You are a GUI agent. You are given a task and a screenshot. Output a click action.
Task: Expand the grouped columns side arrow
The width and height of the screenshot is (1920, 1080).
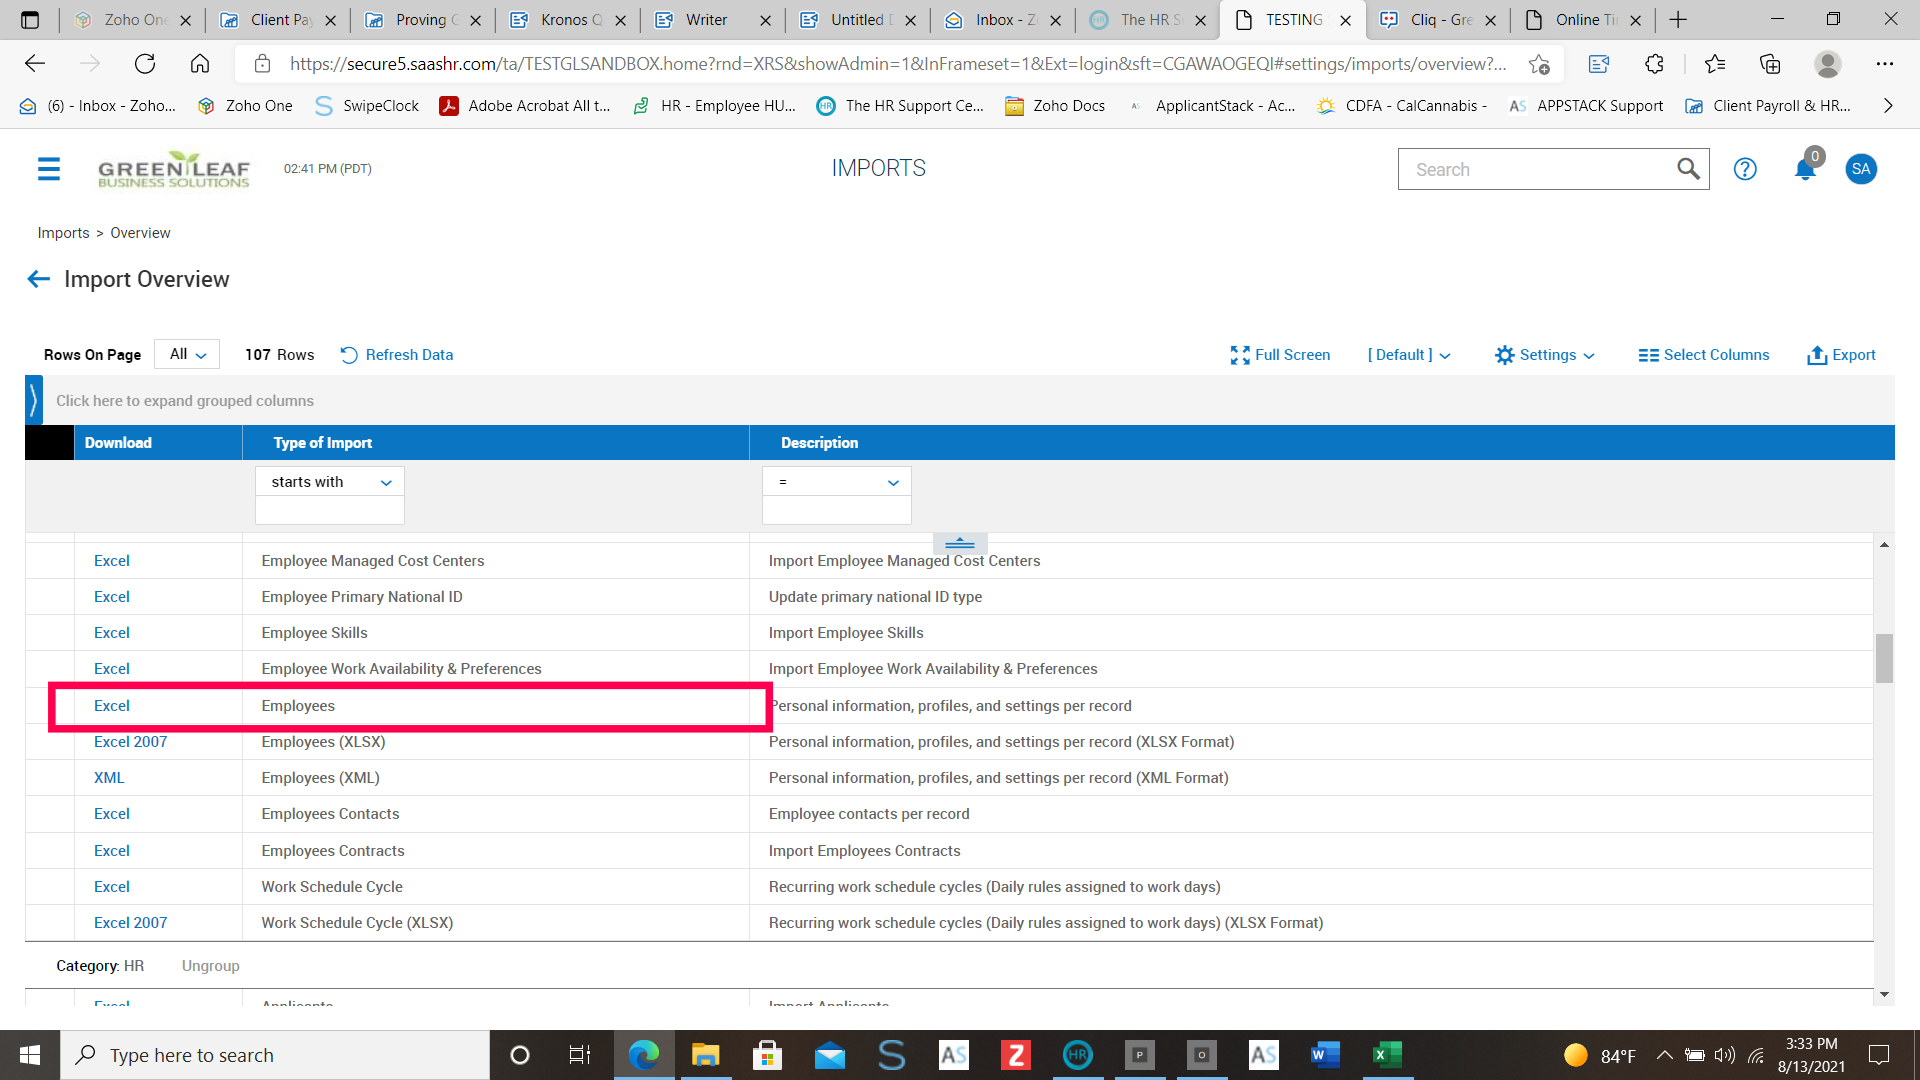[x=34, y=400]
